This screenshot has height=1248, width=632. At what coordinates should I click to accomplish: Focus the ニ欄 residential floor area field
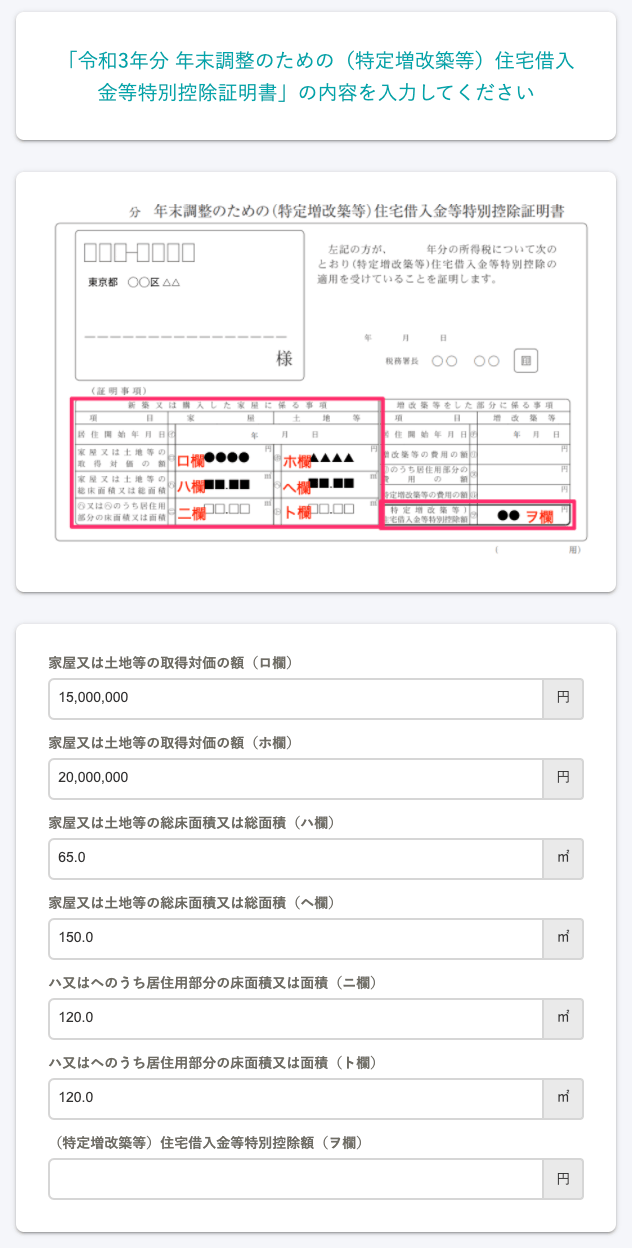pyautogui.click(x=295, y=1018)
